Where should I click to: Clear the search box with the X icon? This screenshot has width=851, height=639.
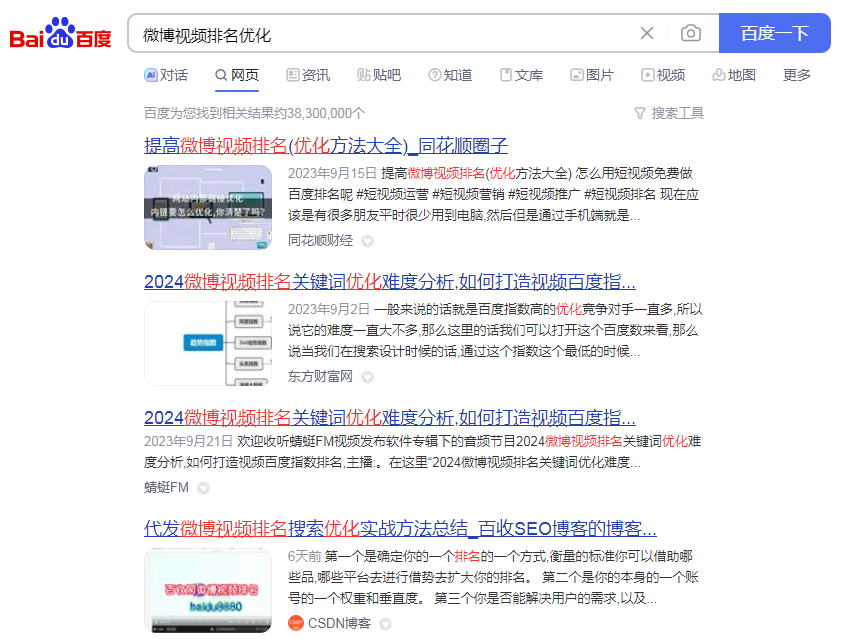(646, 33)
